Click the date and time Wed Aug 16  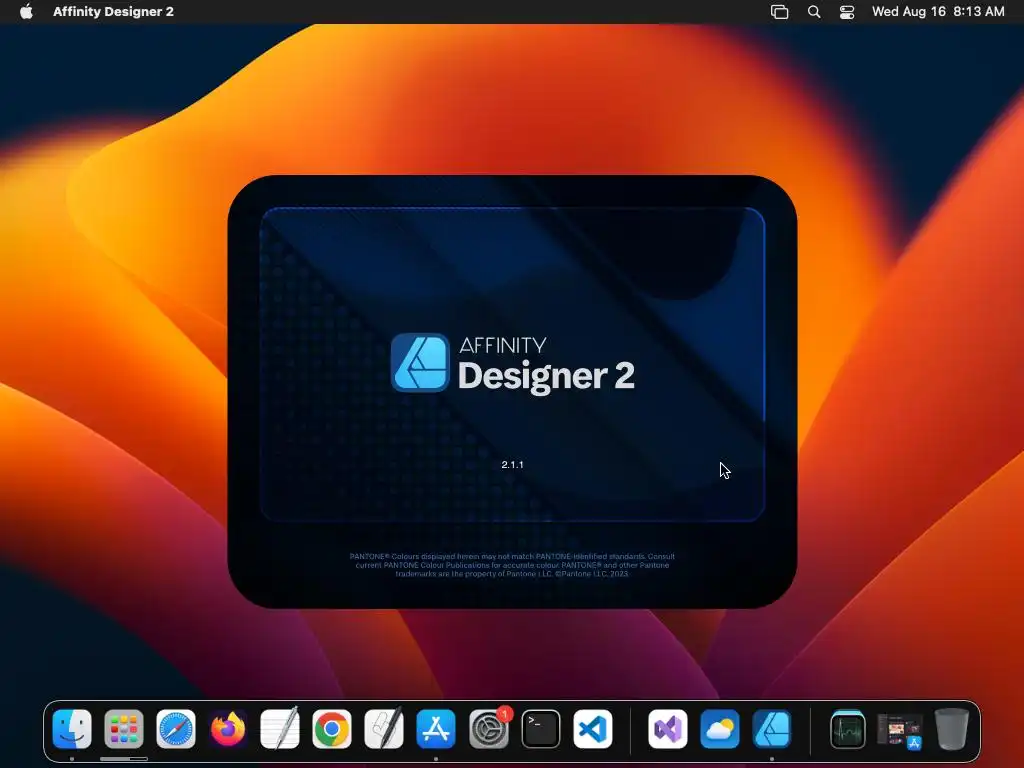point(938,11)
